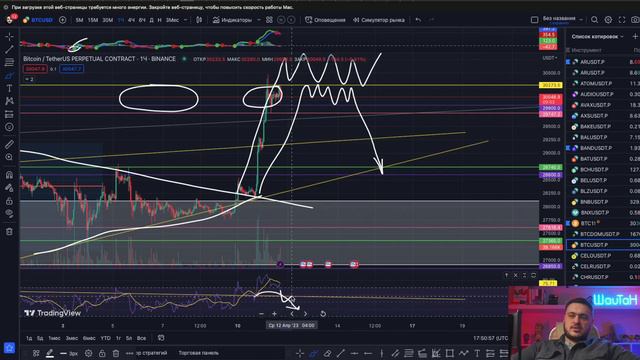The height and width of the screenshot is (360, 640).
Task: Open quick search magnifier in top bar
Action: coord(594,20)
